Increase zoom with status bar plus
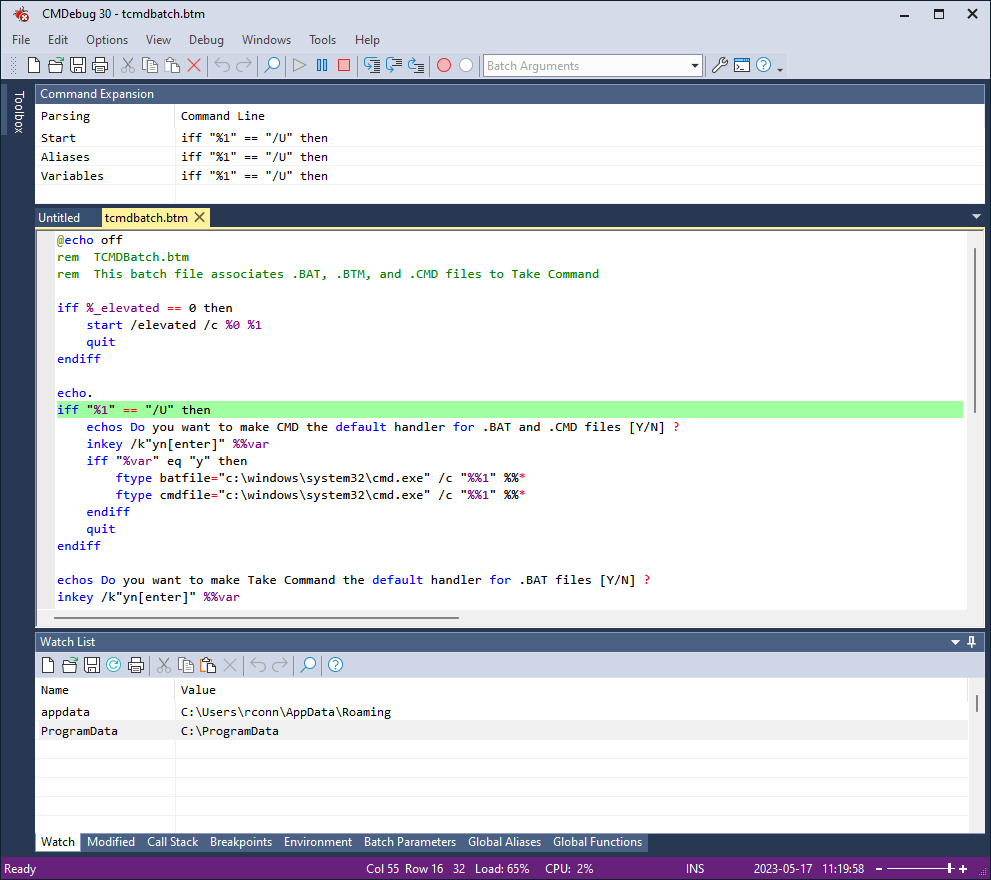This screenshot has height=880, width=991. (x=963, y=869)
